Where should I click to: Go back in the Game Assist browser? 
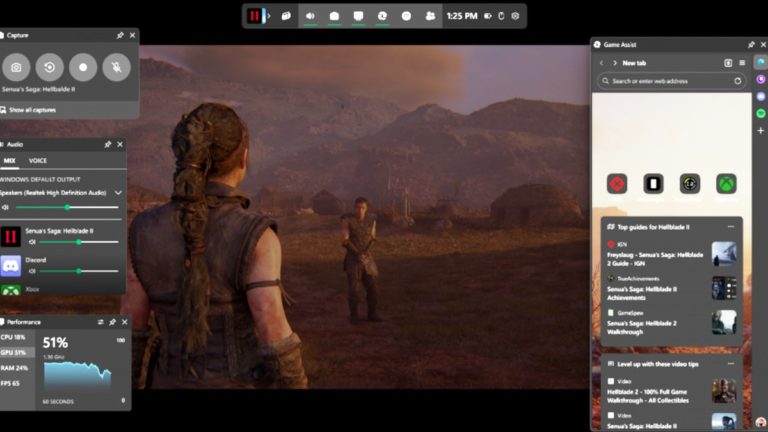pyautogui.click(x=601, y=63)
